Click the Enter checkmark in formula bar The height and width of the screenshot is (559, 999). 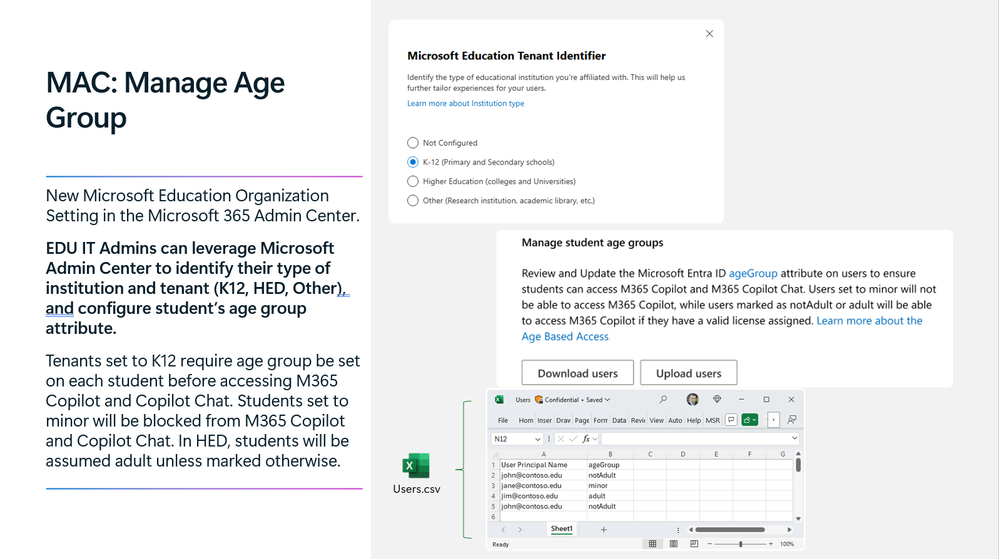[573, 439]
